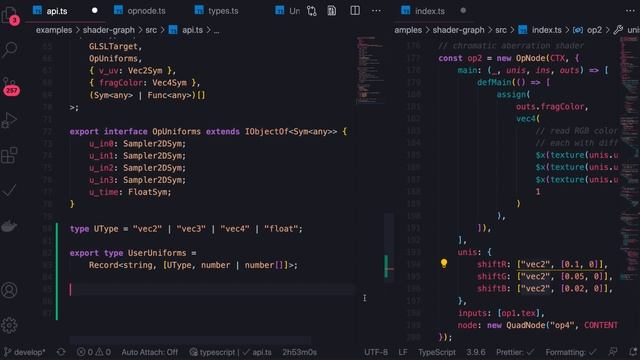Change the LF end of line sequence
This screenshot has height=360, width=640.
tap(403, 352)
